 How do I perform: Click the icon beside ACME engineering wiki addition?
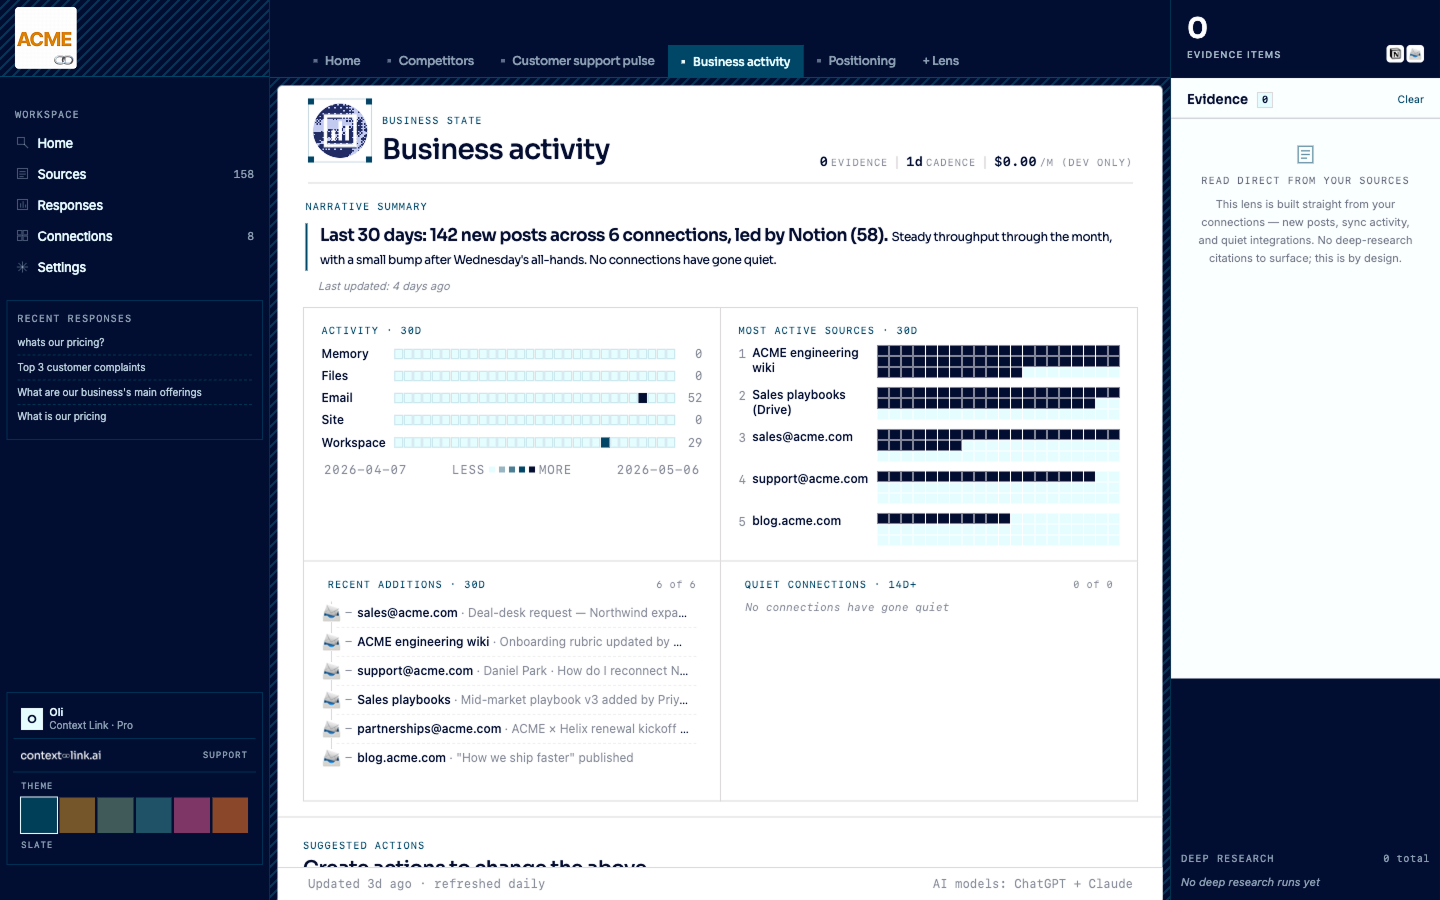coord(331,642)
